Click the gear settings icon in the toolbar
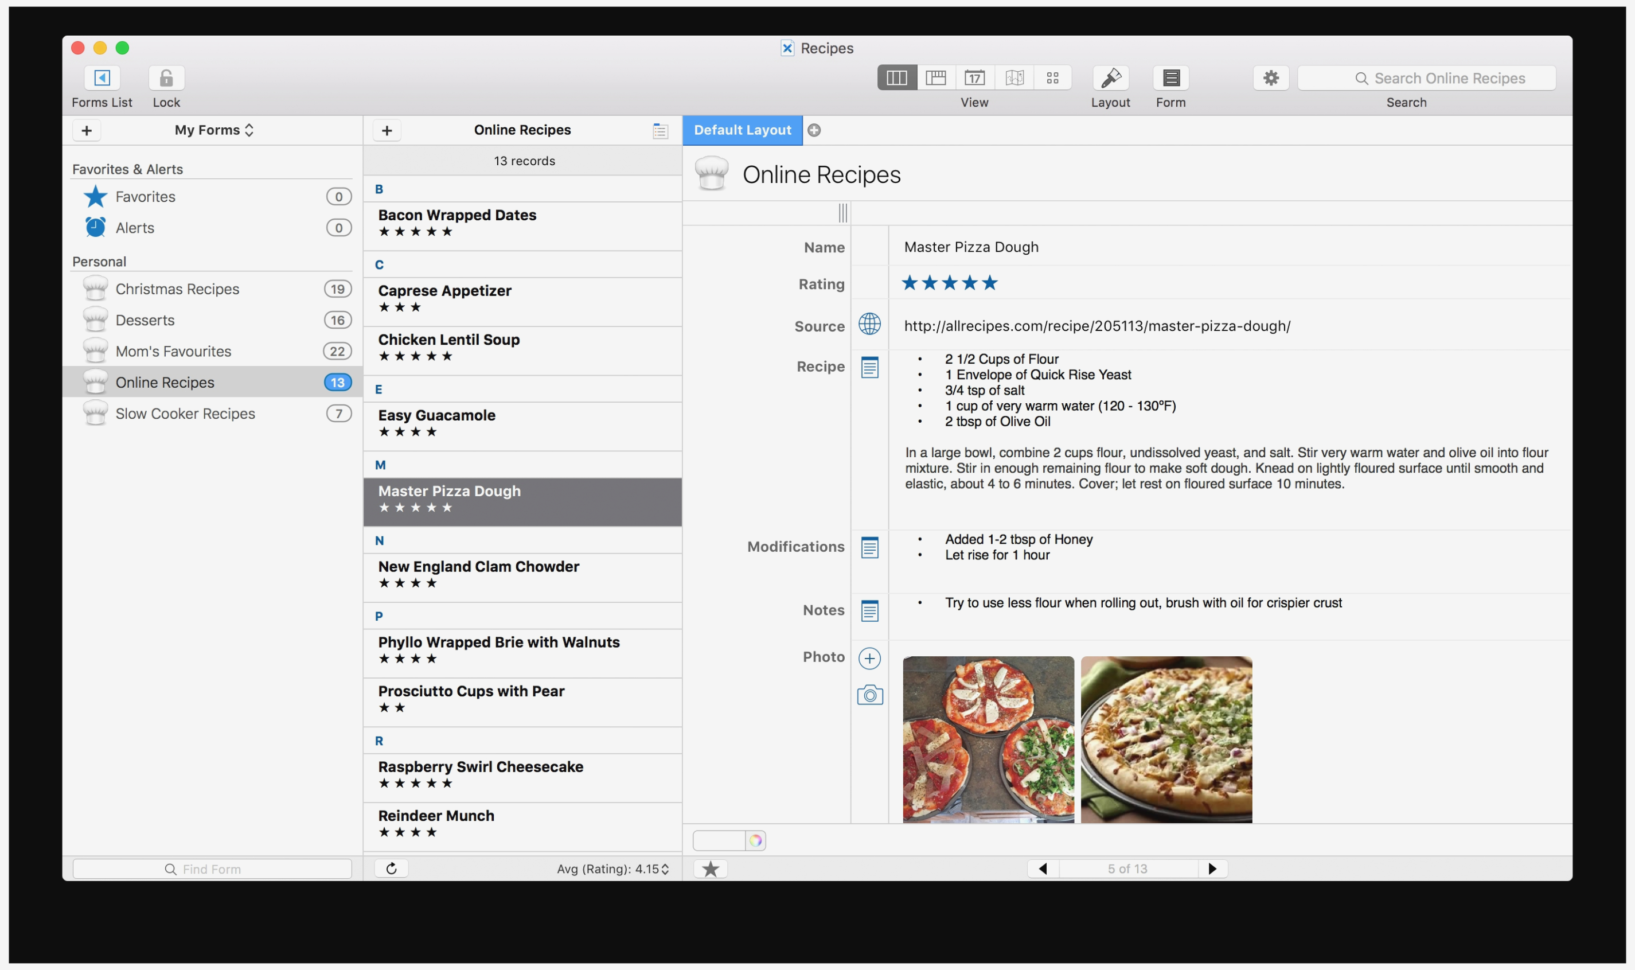 point(1271,77)
